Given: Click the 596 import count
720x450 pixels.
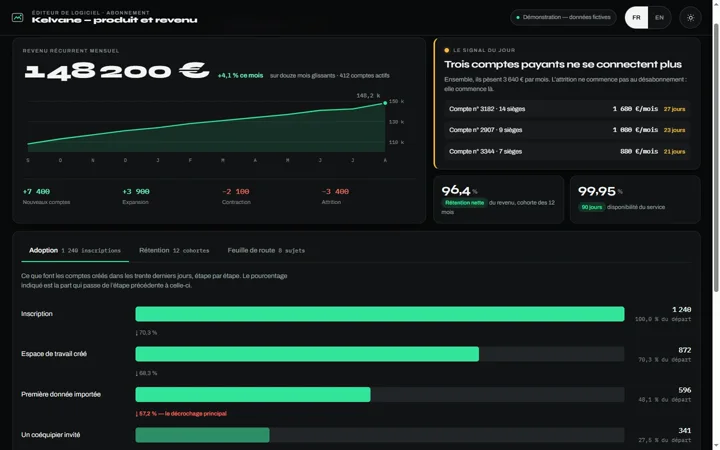Looking at the screenshot, I should click(685, 390).
